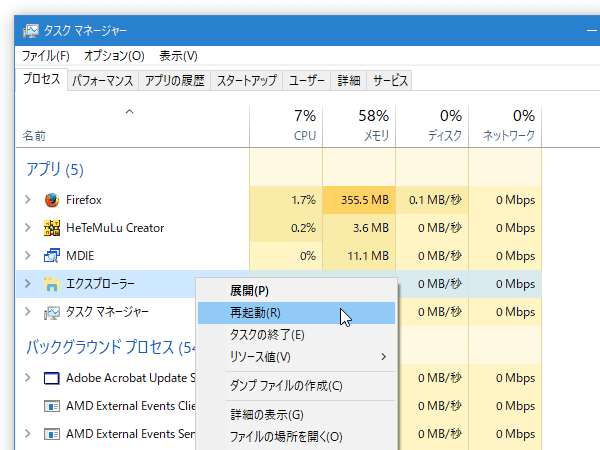Switch to the ユーザー tab
This screenshot has height=450, width=600.
pos(307,80)
